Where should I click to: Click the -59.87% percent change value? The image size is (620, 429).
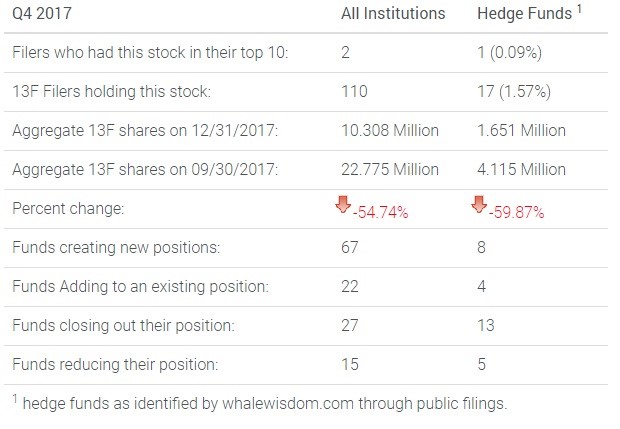point(513,211)
